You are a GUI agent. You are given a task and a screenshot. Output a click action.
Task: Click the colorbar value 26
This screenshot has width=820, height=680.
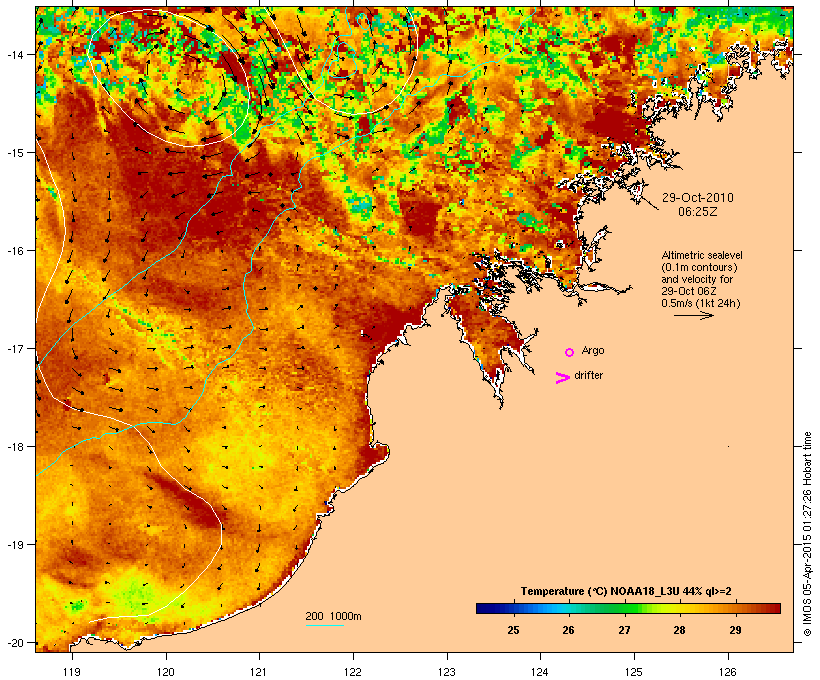568,630
